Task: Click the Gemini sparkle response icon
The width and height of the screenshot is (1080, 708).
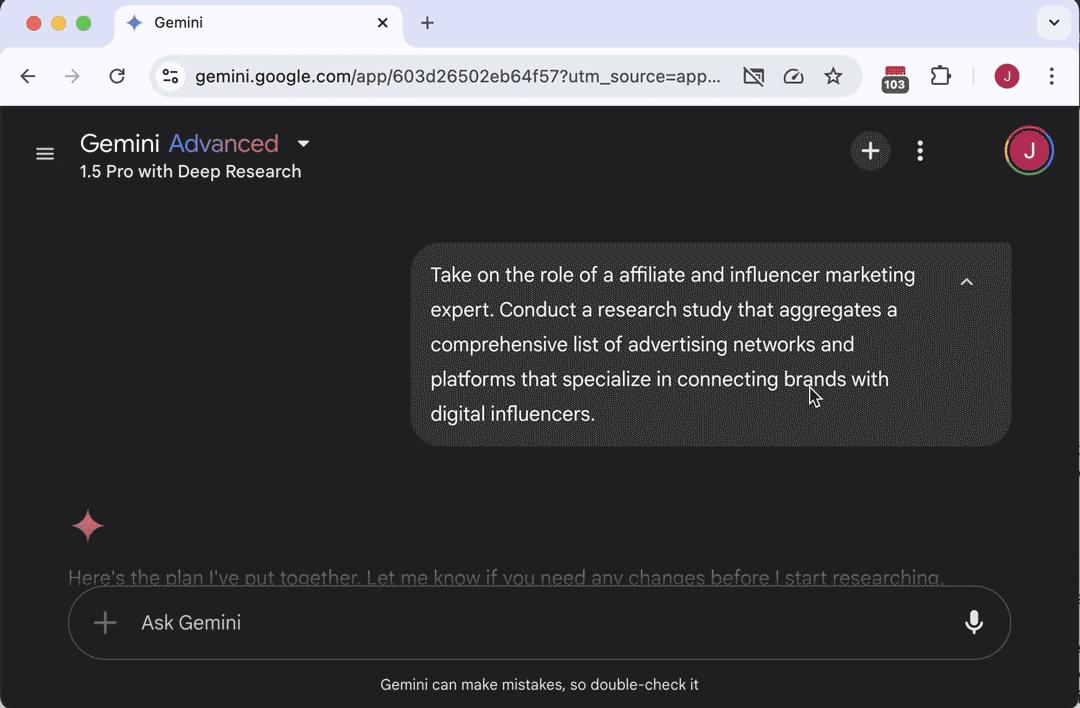Action: click(87, 526)
